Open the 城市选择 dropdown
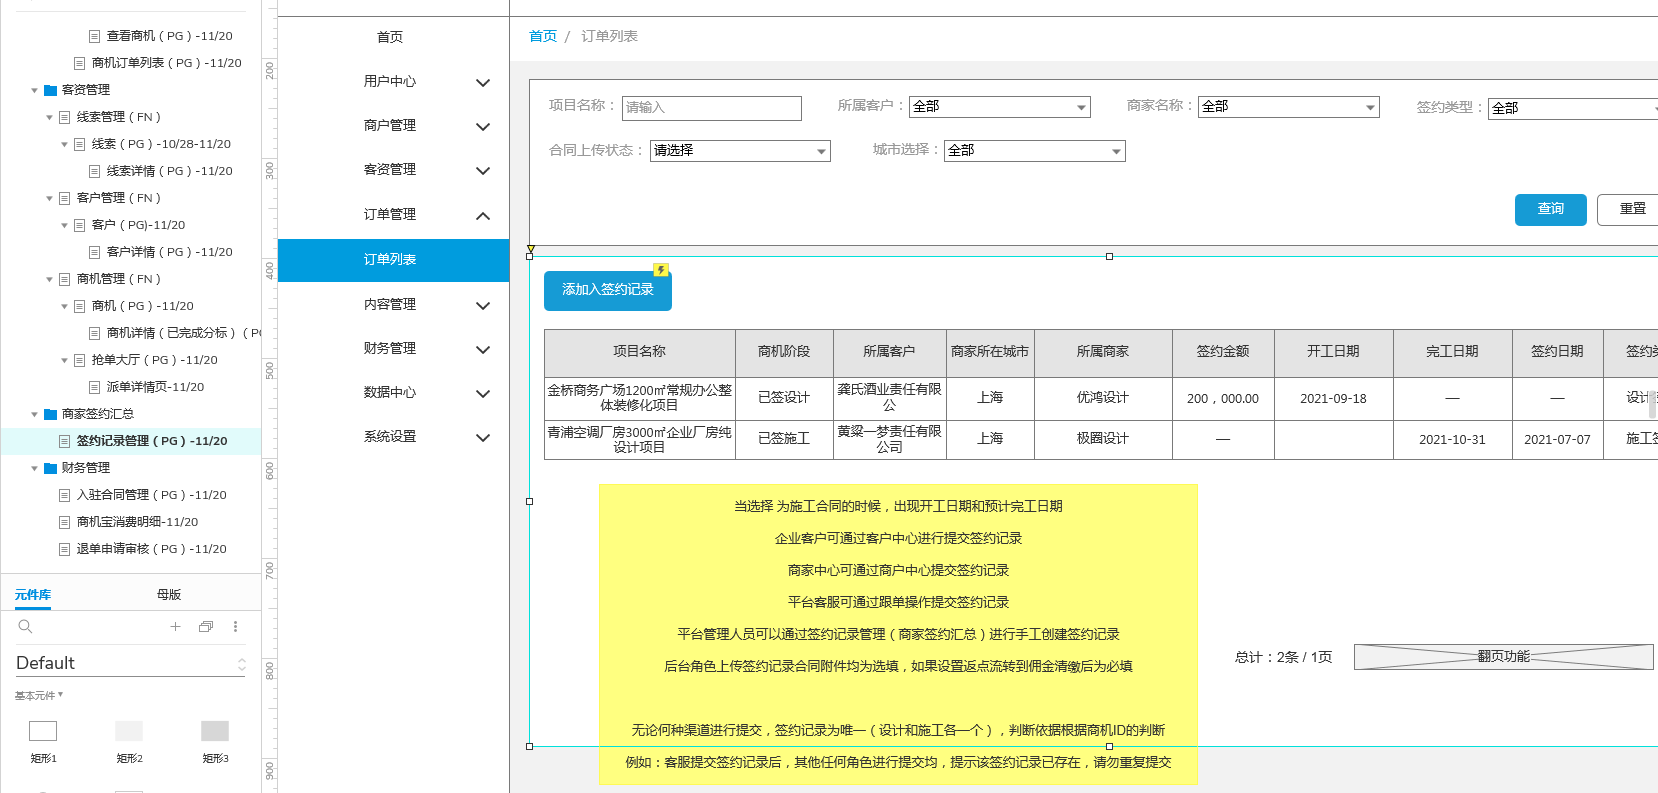 pyautogui.click(x=1034, y=151)
